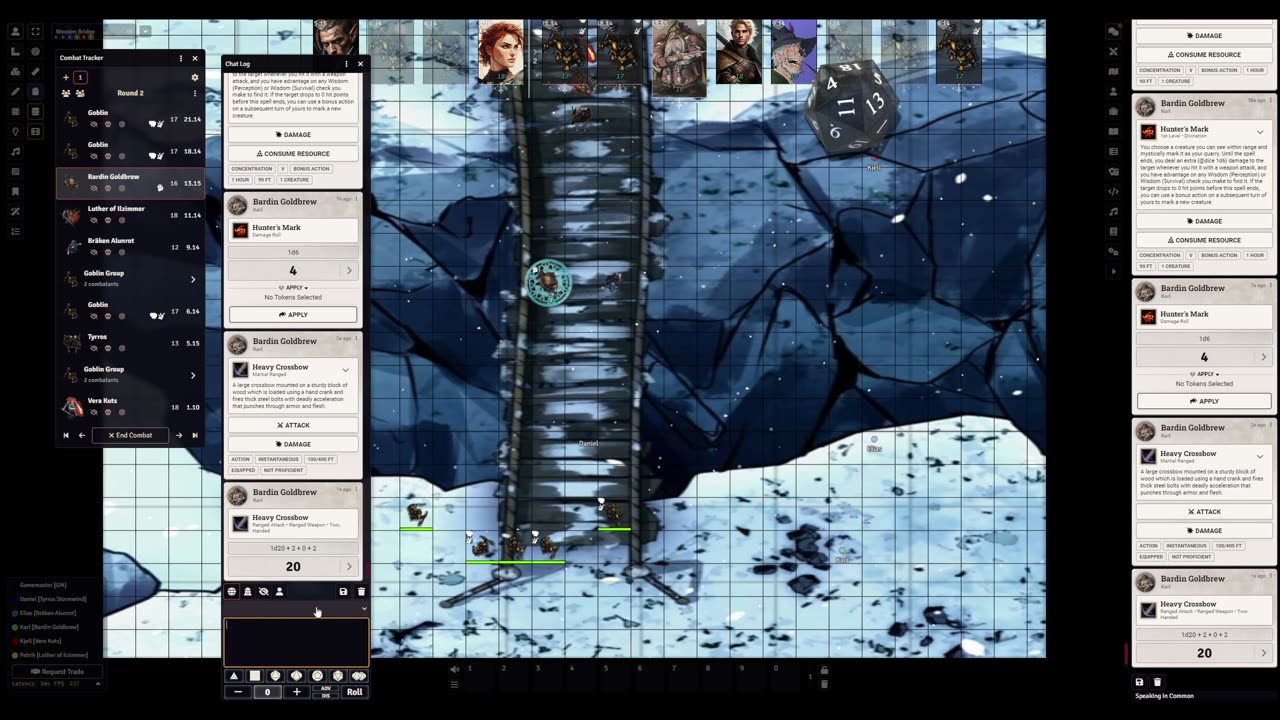
Task: Expand the roll result 20 arrow in Chat Log
Action: coord(349,567)
